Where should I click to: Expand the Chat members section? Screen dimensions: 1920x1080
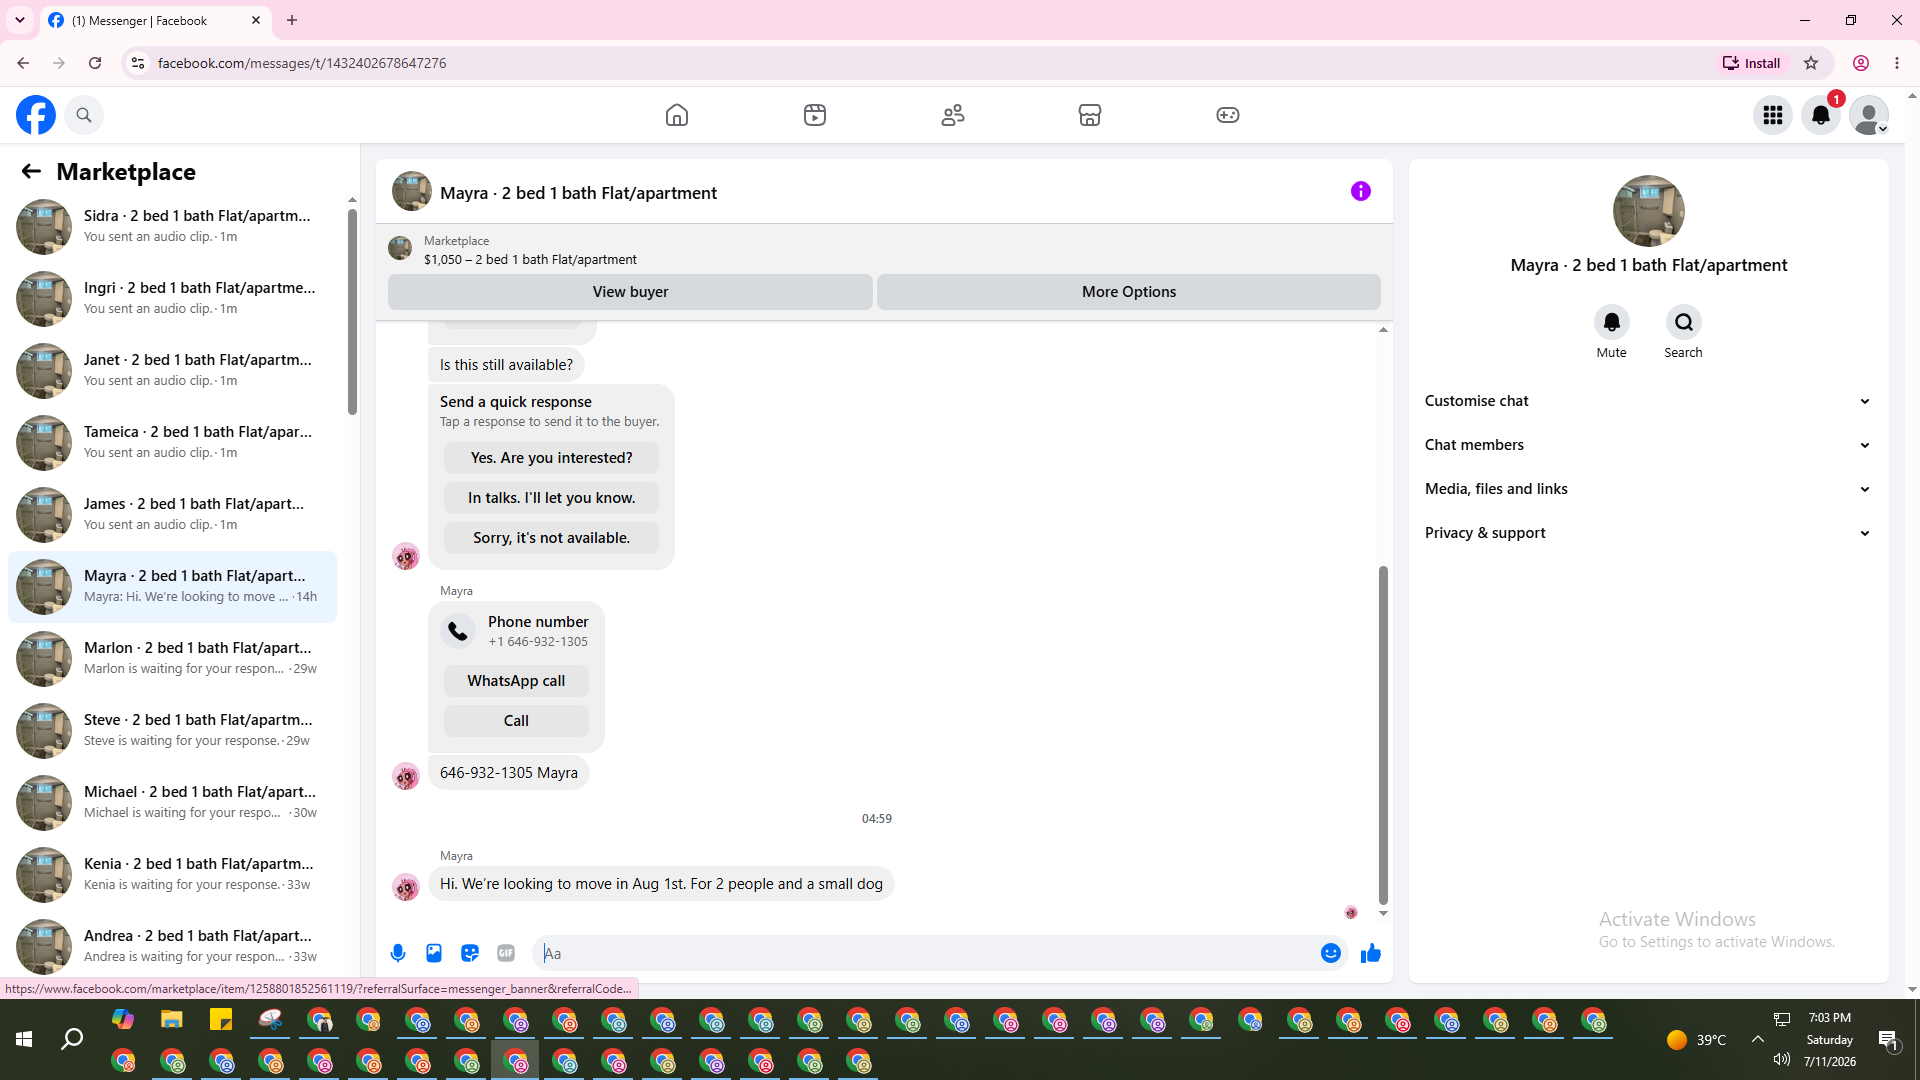click(x=1648, y=445)
